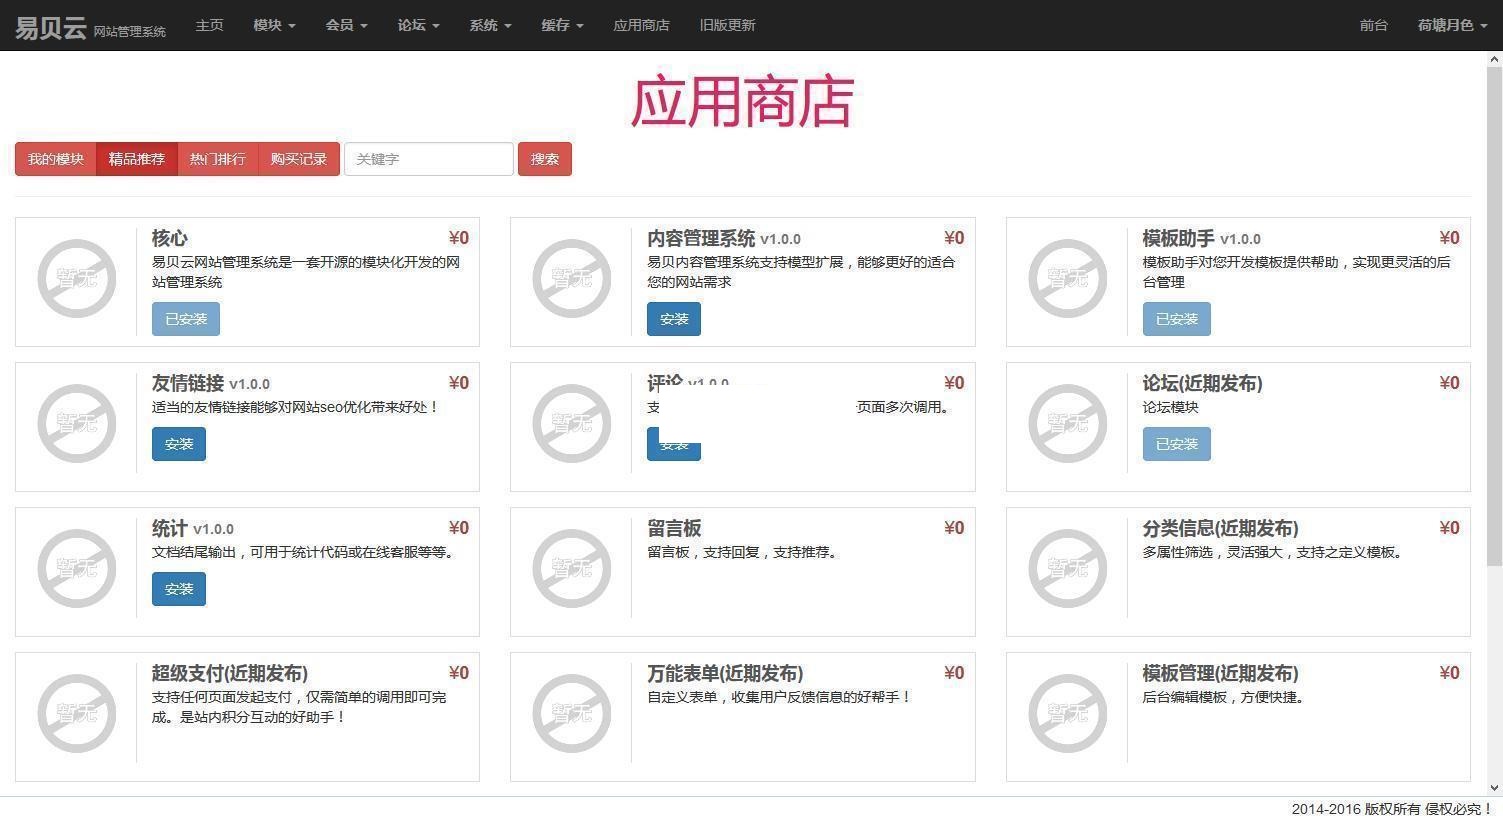Open 购买记录 purchase history tab

click(x=299, y=159)
